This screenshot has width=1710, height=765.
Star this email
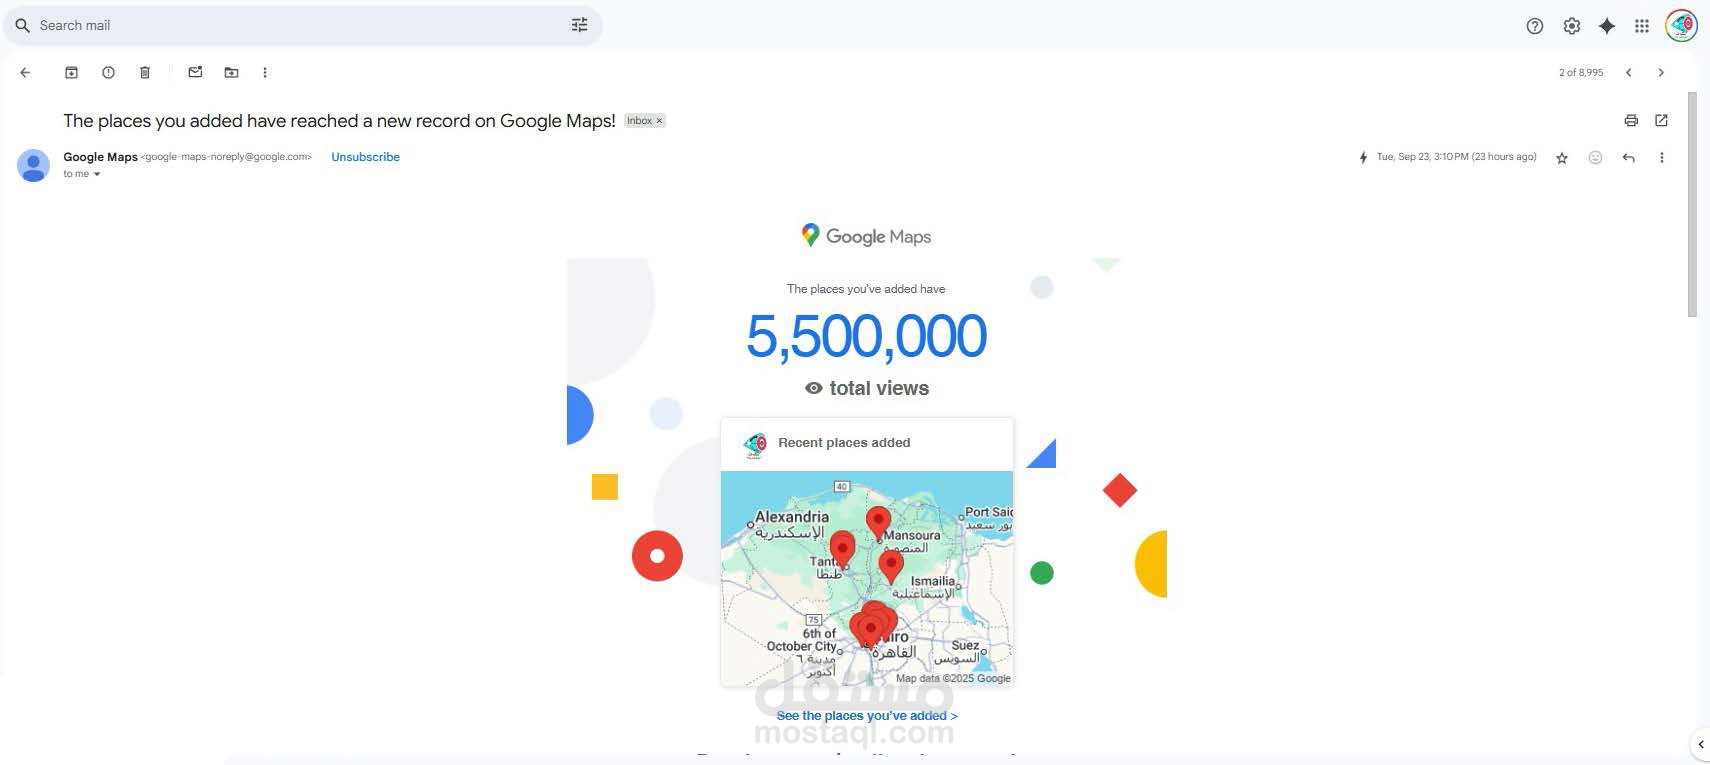1562,158
